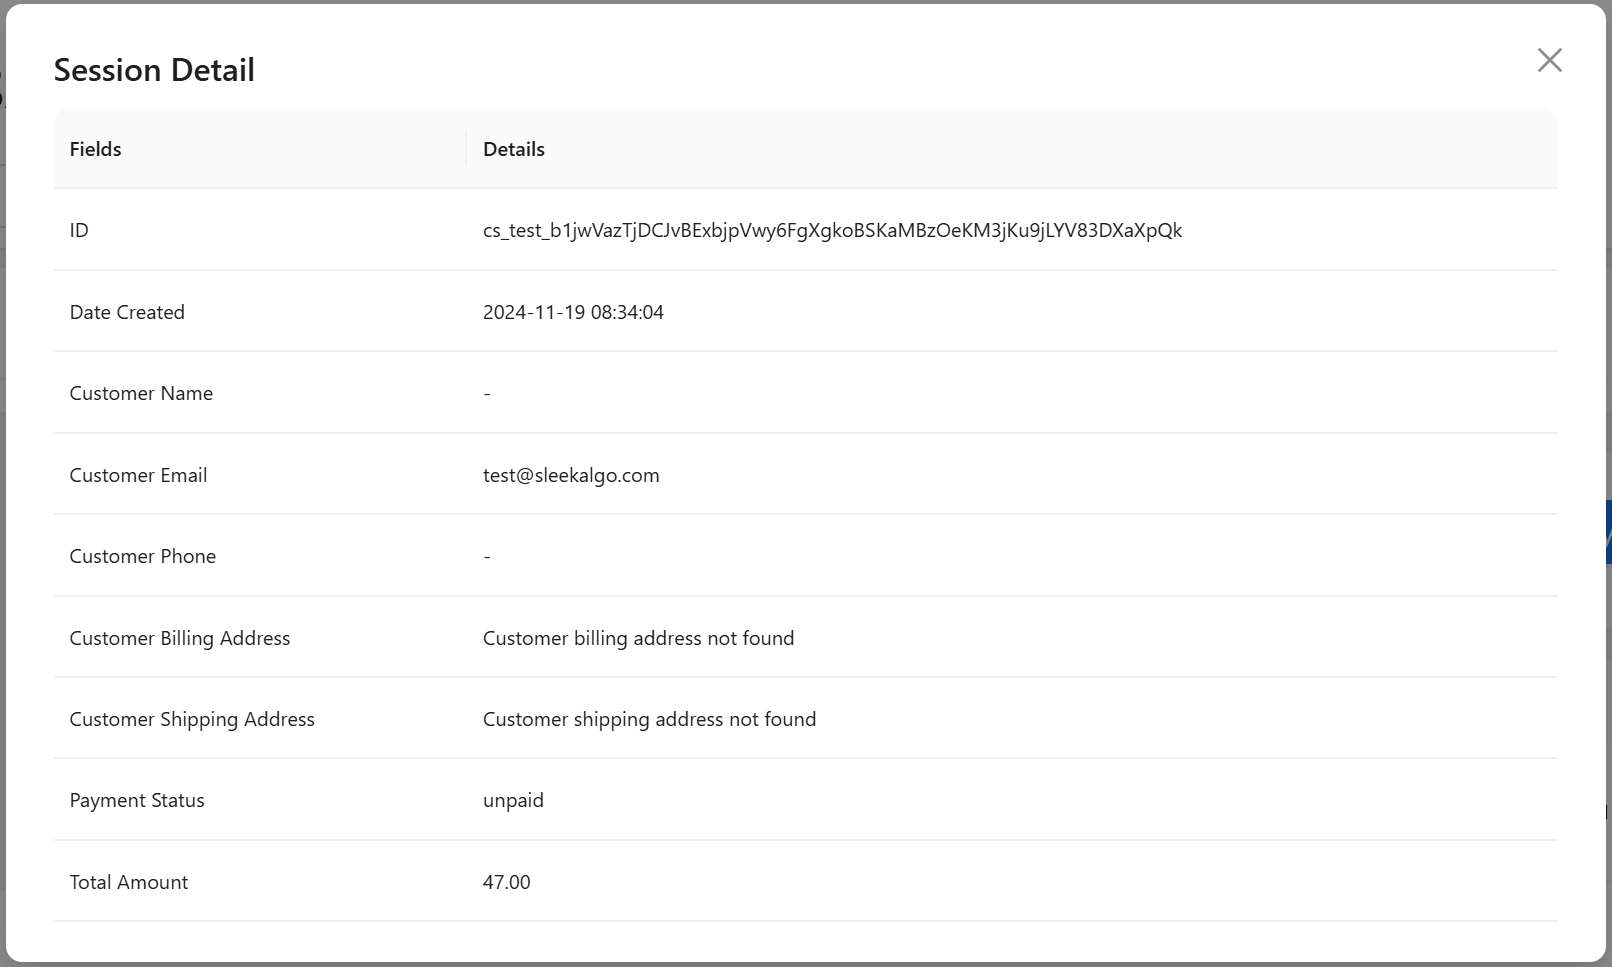This screenshot has height=967, width=1612.
Task: Click the Customer Name label
Action: pyautogui.click(x=141, y=393)
